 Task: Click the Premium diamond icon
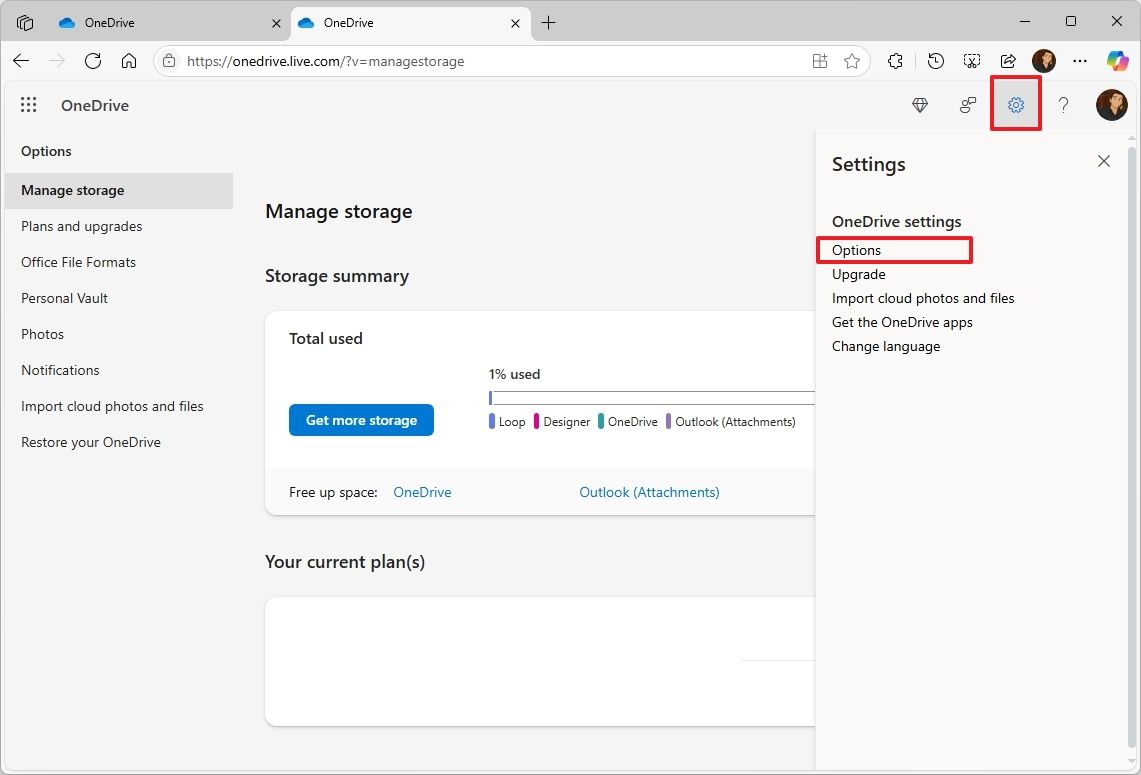pyautogui.click(x=920, y=105)
